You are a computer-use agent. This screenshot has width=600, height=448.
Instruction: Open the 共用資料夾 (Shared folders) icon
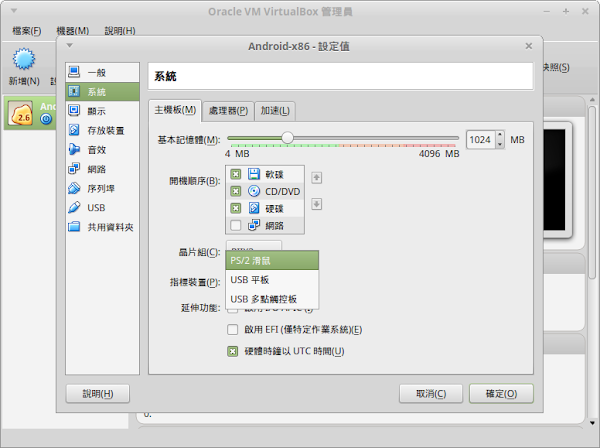tap(74, 227)
